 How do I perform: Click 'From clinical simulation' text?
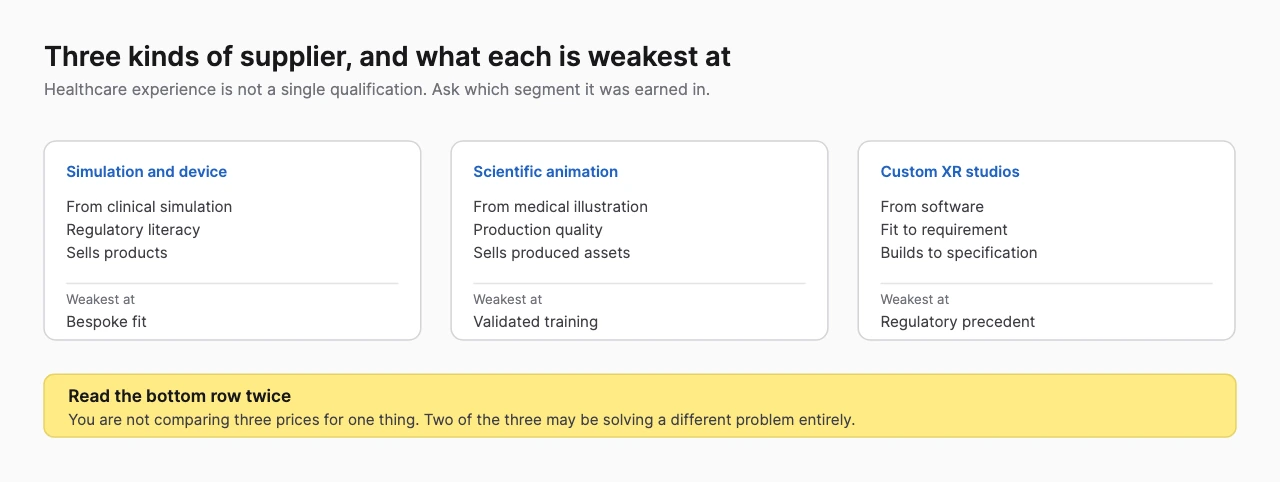click(x=149, y=207)
